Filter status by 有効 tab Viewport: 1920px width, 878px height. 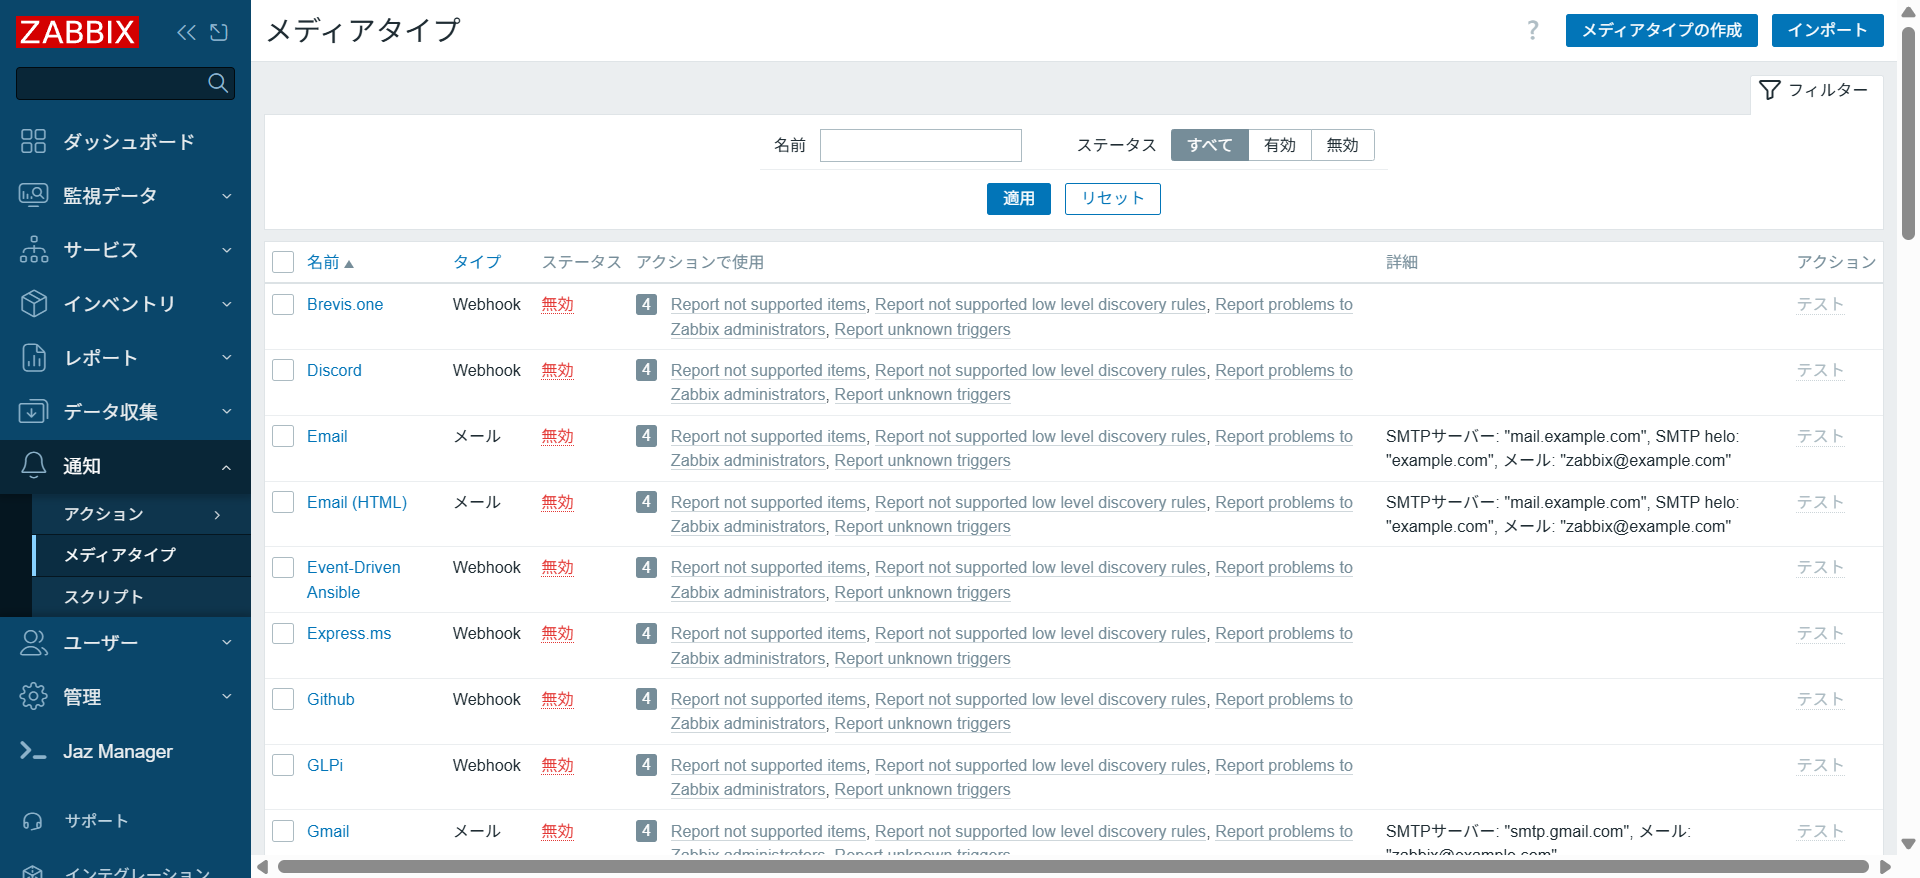point(1279,145)
